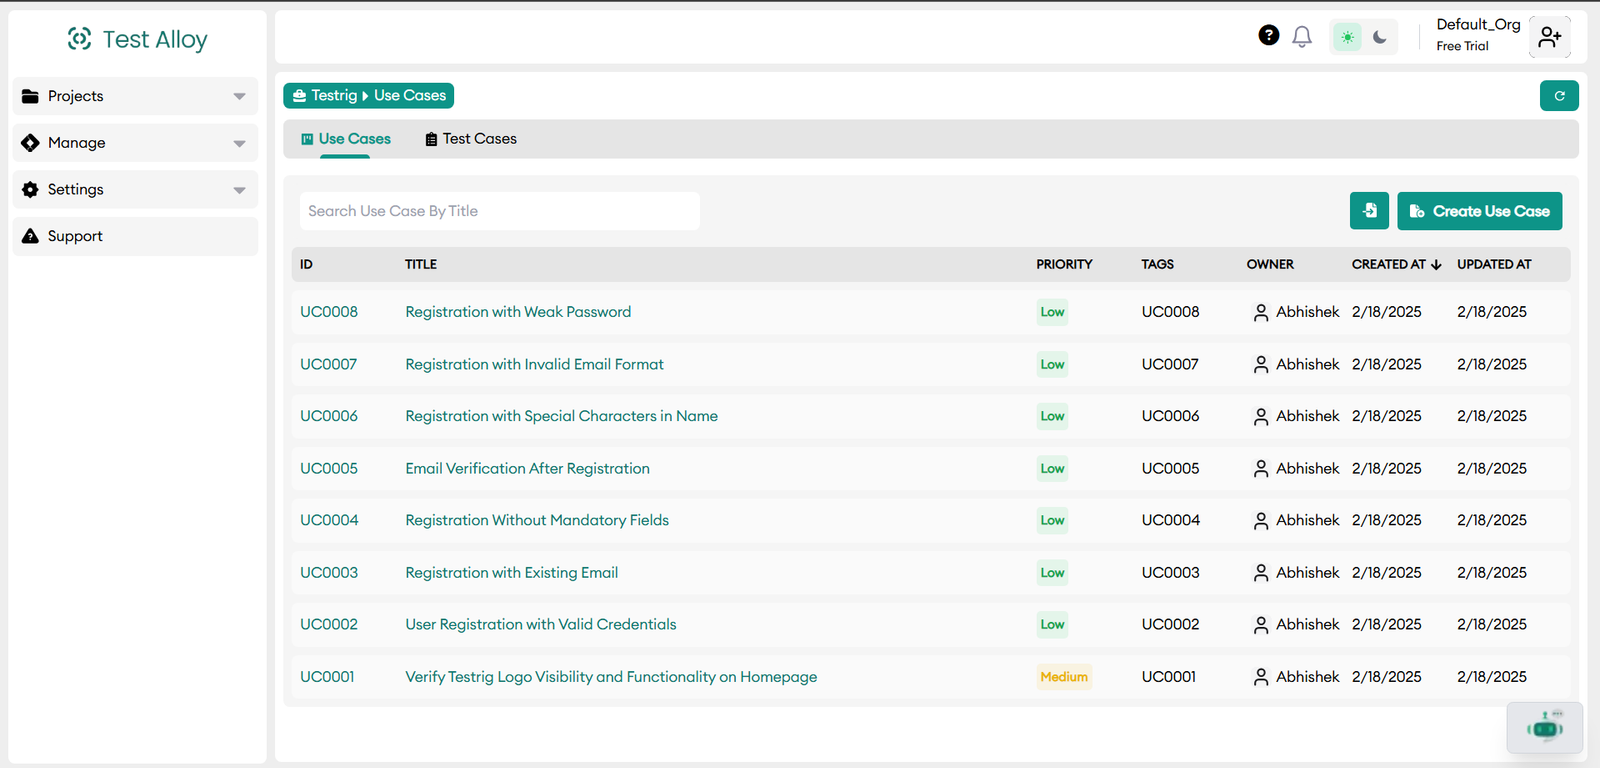Open the help question mark icon

[1269, 36]
